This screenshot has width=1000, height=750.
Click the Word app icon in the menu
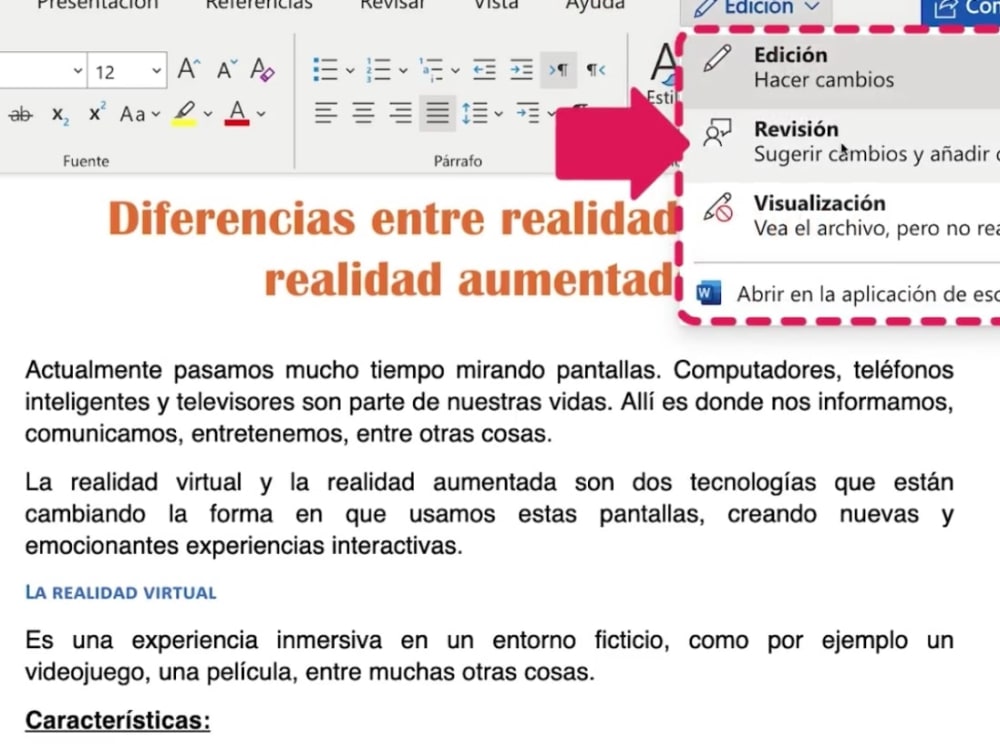click(709, 293)
